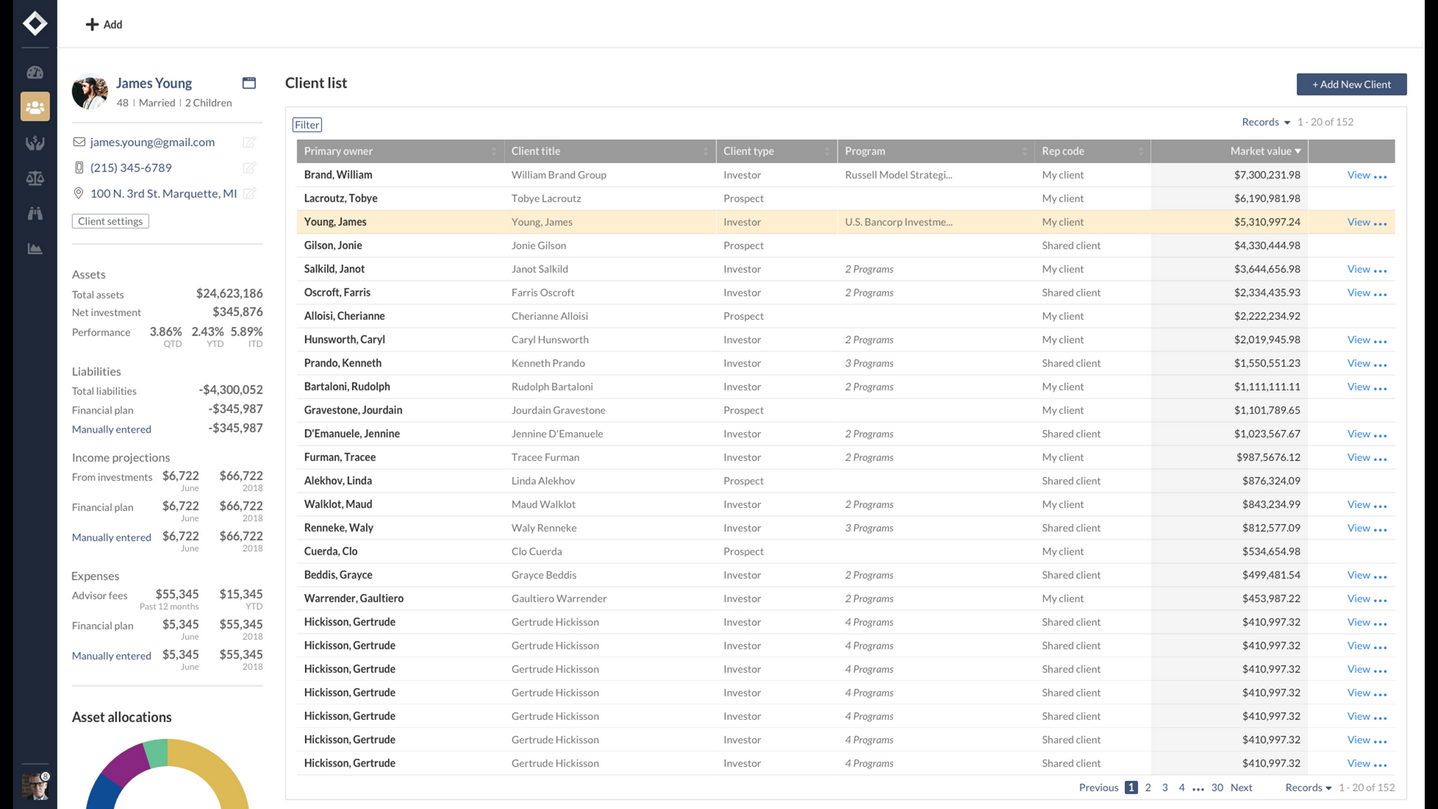Click the Filter button above the table
The image size is (1438, 809).
pyautogui.click(x=307, y=125)
